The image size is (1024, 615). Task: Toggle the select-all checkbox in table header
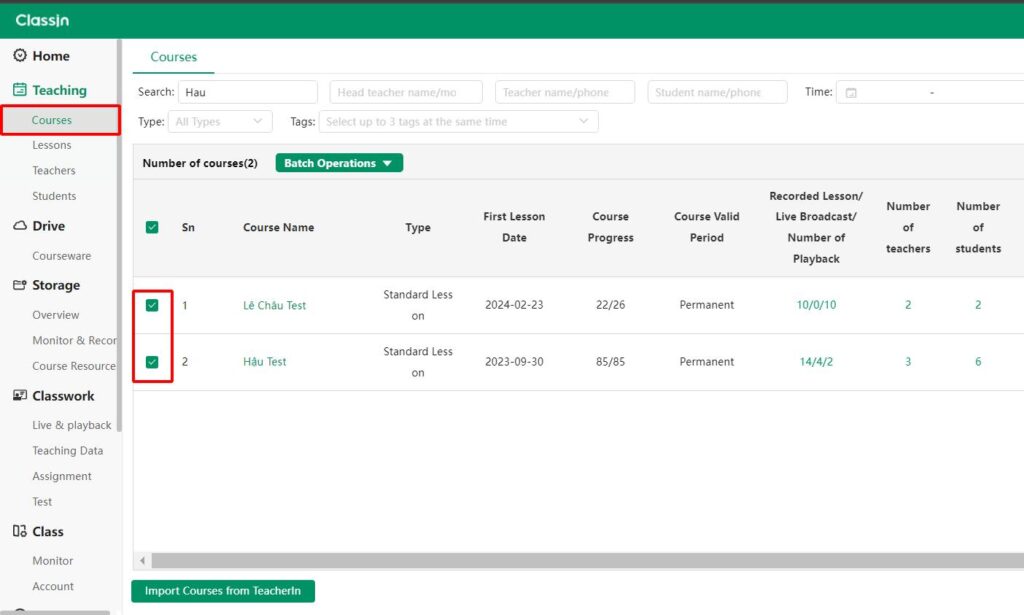point(152,228)
